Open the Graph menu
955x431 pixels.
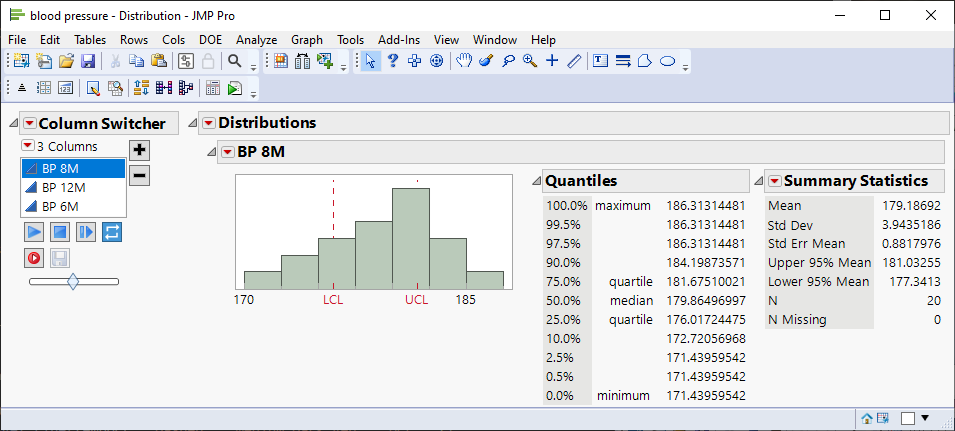click(307, 40)
